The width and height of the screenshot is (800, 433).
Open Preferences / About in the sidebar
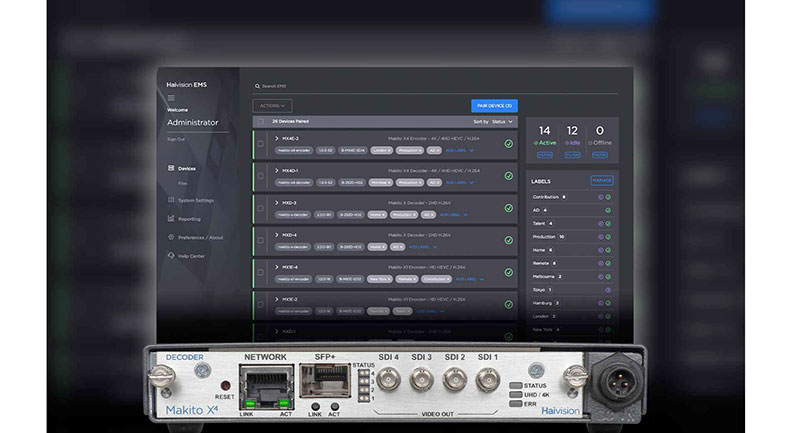pos(201,238)
